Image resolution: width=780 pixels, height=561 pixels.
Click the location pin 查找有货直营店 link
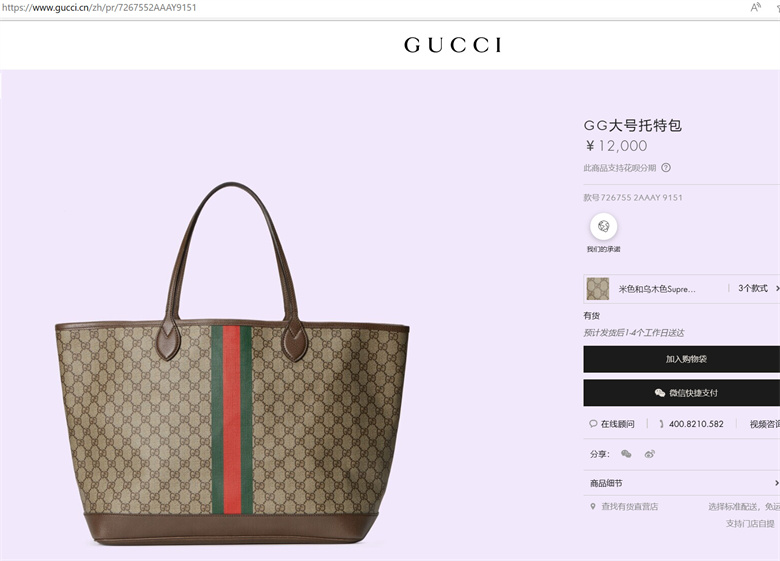tap(624, 506)
